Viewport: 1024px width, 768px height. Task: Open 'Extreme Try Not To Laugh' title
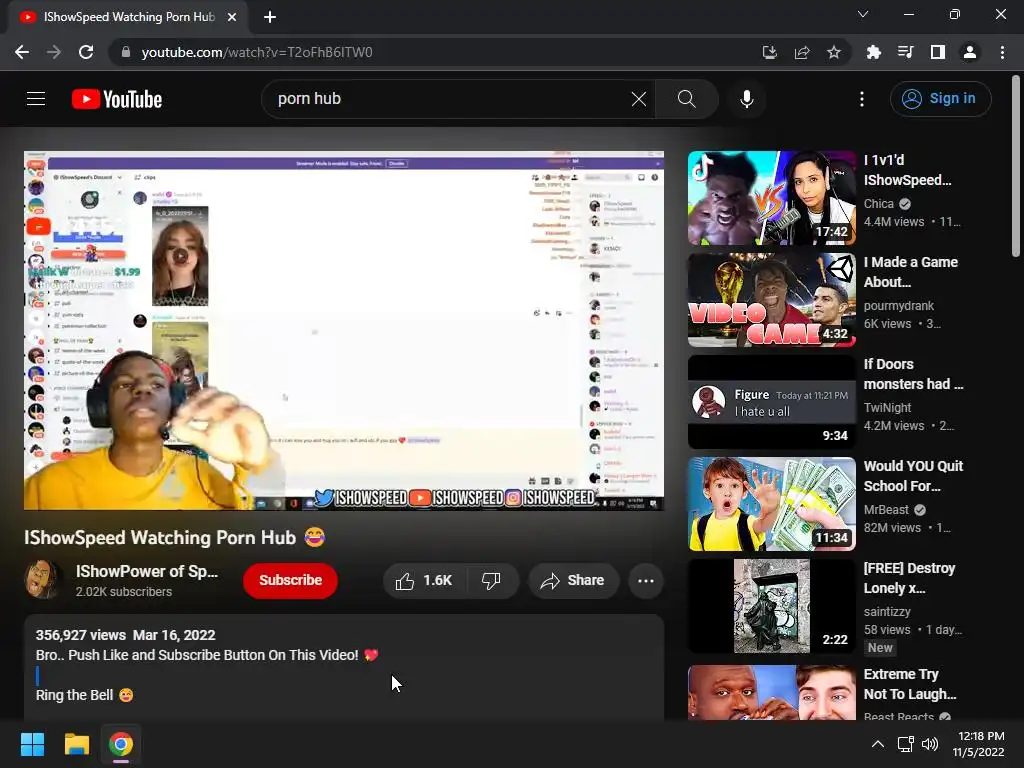pyautogui.click(x=910, y=684)
